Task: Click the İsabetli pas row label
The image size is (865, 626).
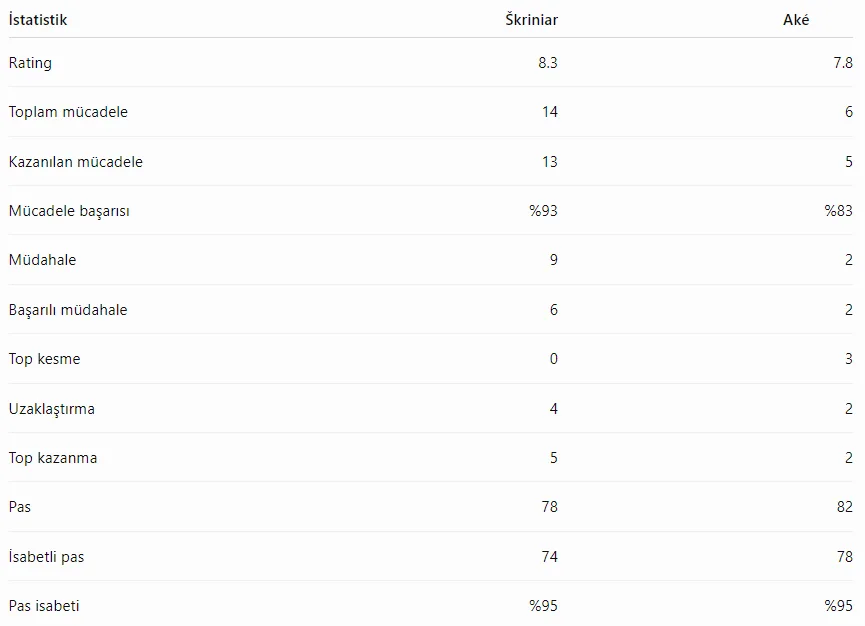Action: pyautogui.click(x=46, y=557)
